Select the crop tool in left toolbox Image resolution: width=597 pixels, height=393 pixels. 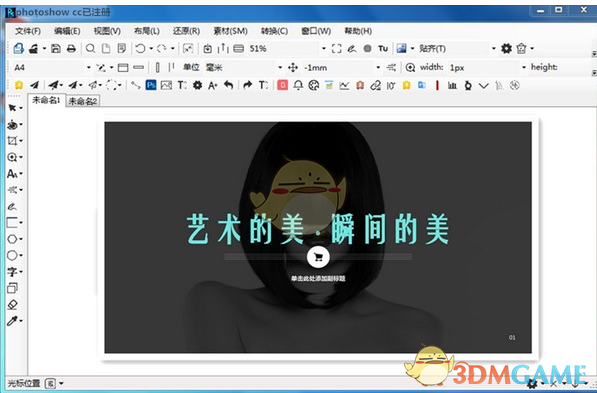(12, 141)
